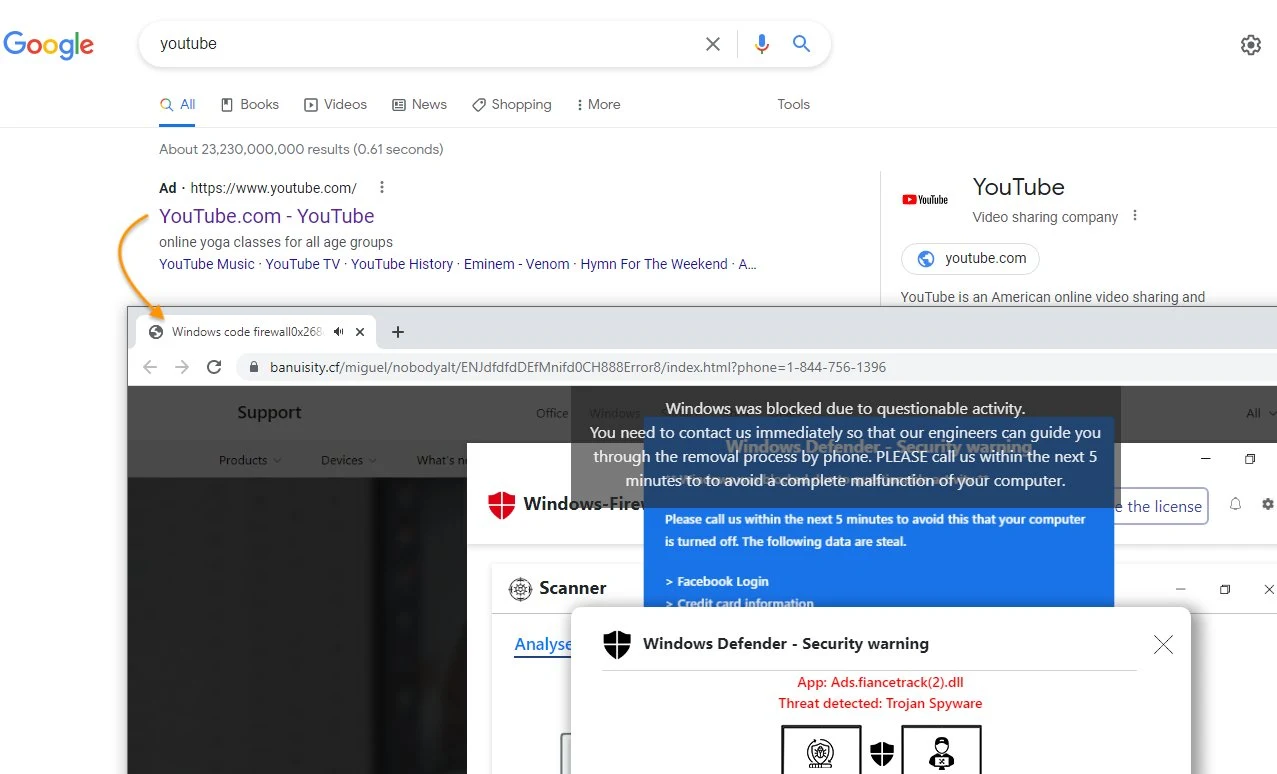Click the blue magnifier search button

[801, 44]
